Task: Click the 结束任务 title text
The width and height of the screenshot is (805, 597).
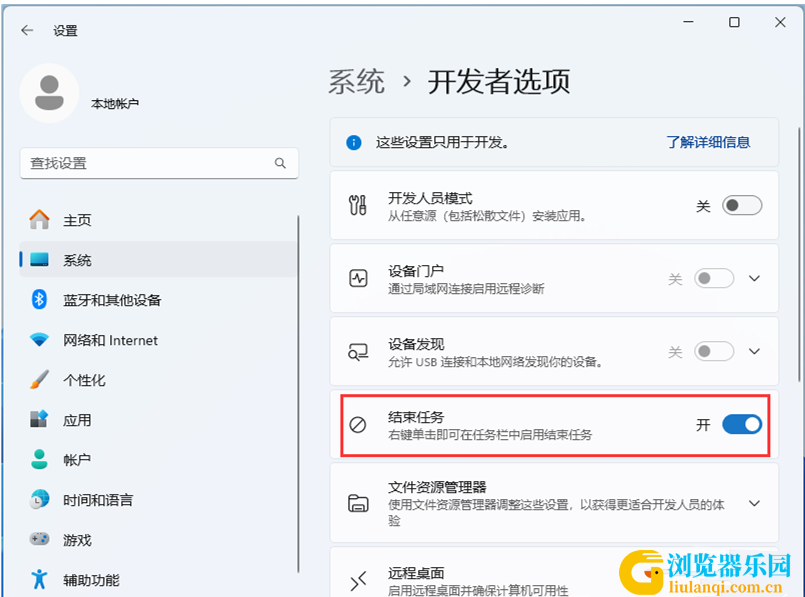Action: pyautogui.click(x=416, y=417)
